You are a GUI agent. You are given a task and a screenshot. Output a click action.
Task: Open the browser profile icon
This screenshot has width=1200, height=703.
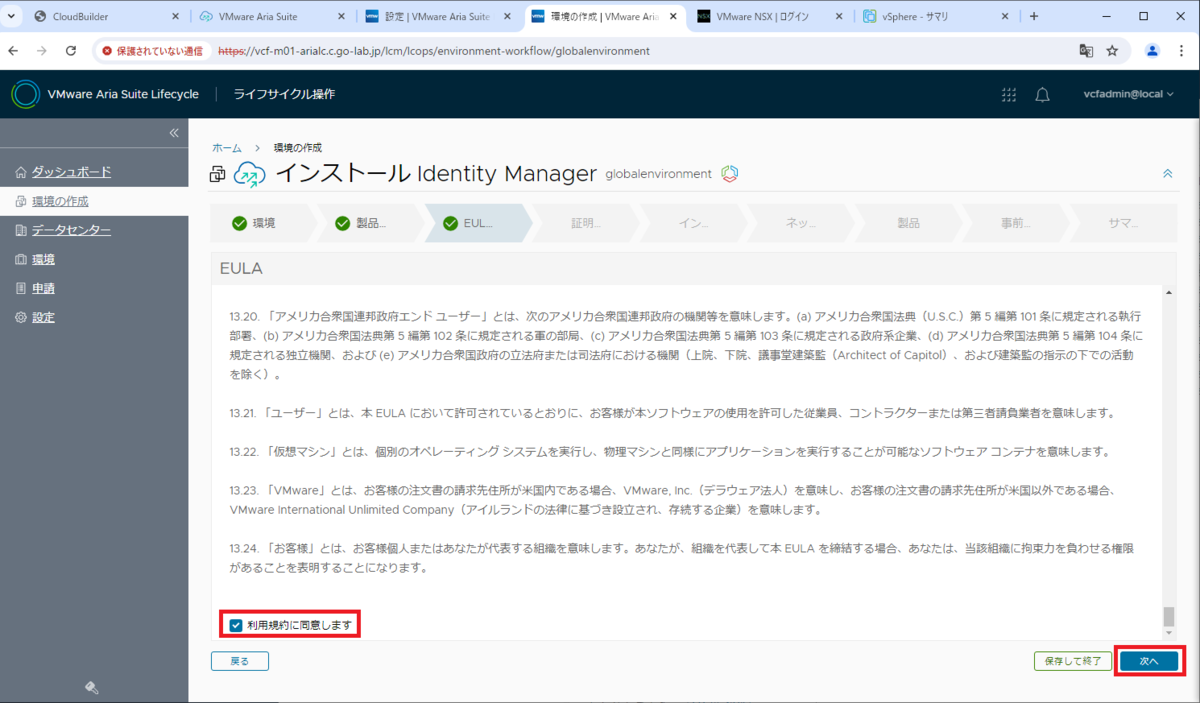pyautogui.click(x=1152, y=50)
